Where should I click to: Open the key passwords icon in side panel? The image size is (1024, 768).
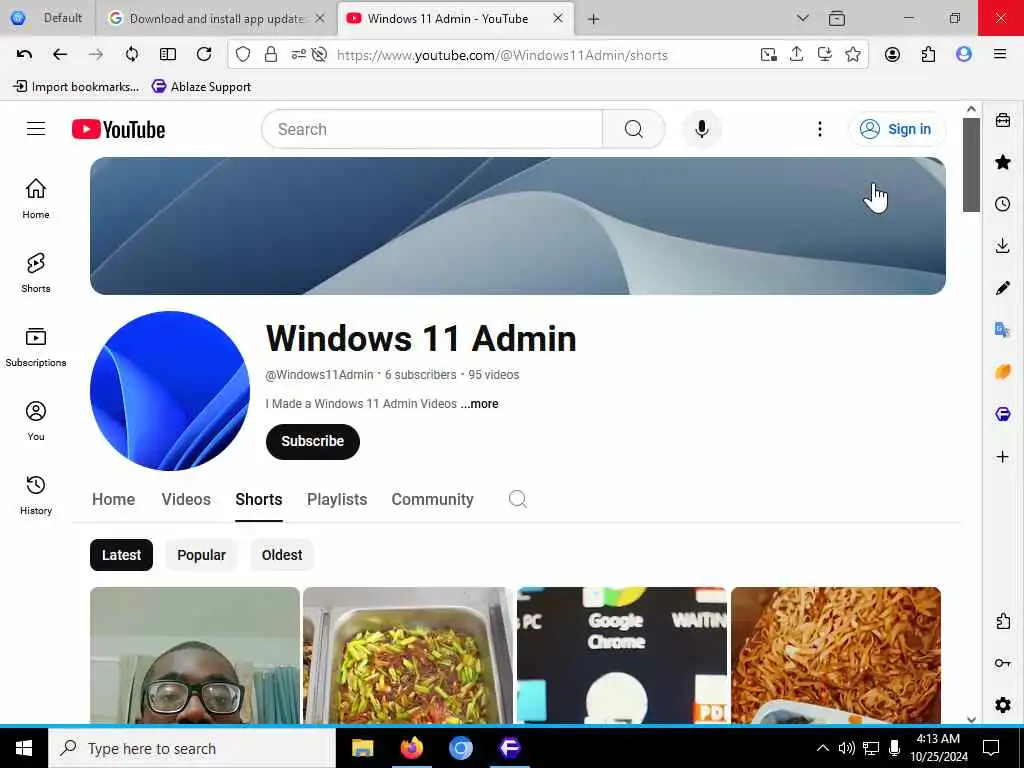click(1002, 663)
